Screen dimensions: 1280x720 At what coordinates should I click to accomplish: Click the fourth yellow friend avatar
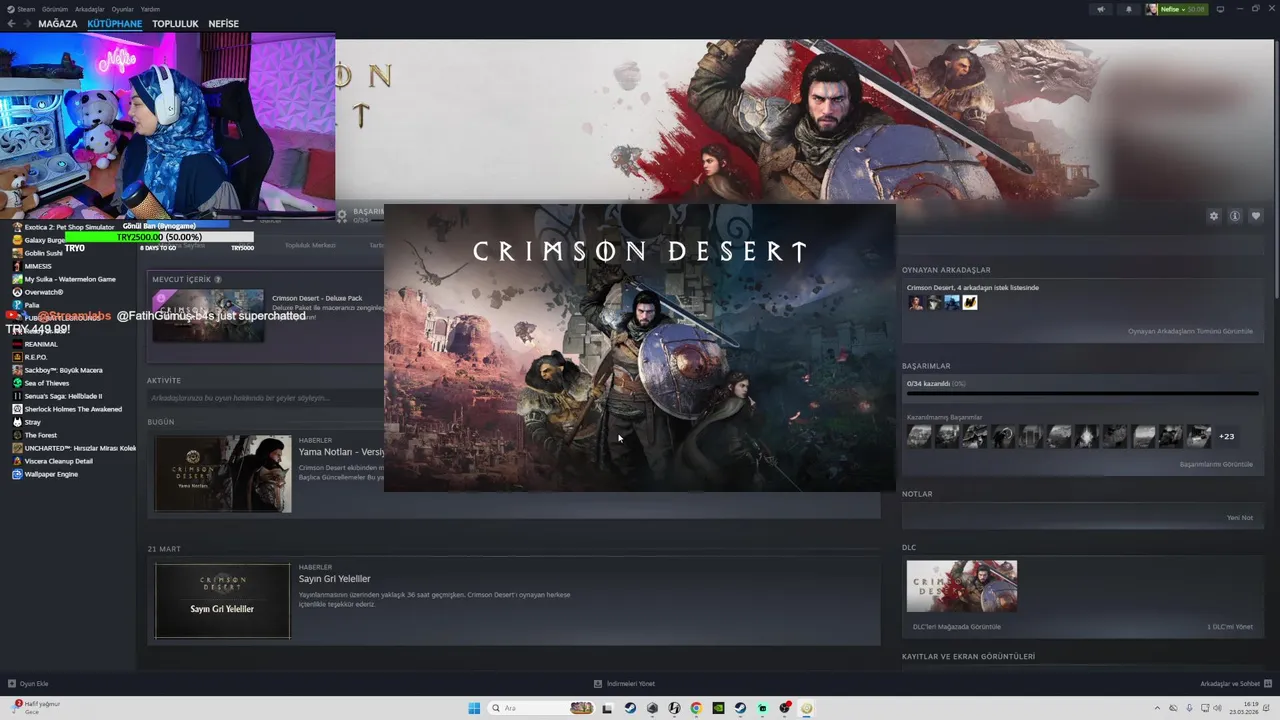(x=970, y=302)
